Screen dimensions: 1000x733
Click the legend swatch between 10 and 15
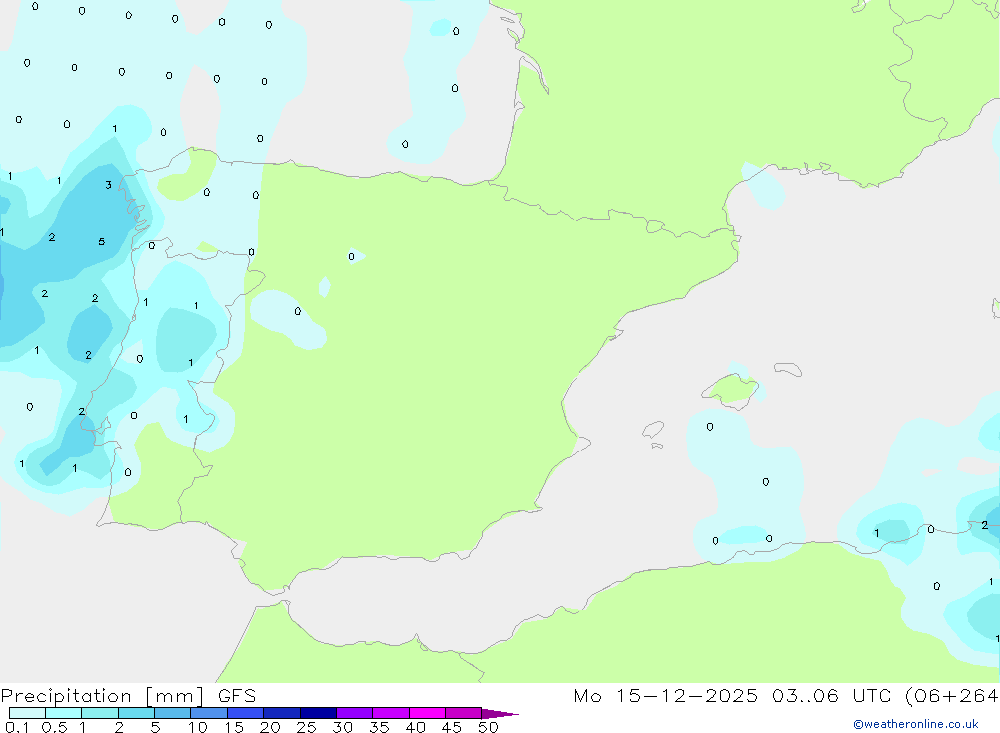(209, 713)
